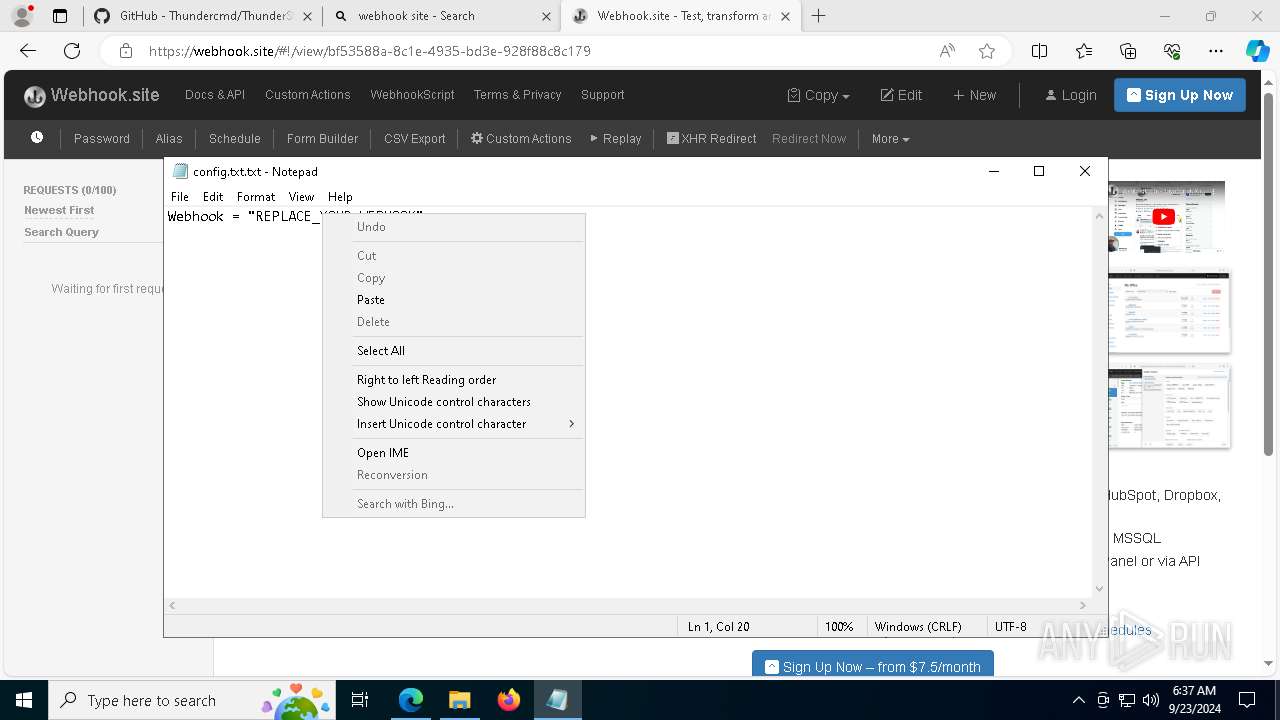The width and height of the screenshot is (1280, 720).
Task: Click the browser back arrow
Action: tap(28, 51)
